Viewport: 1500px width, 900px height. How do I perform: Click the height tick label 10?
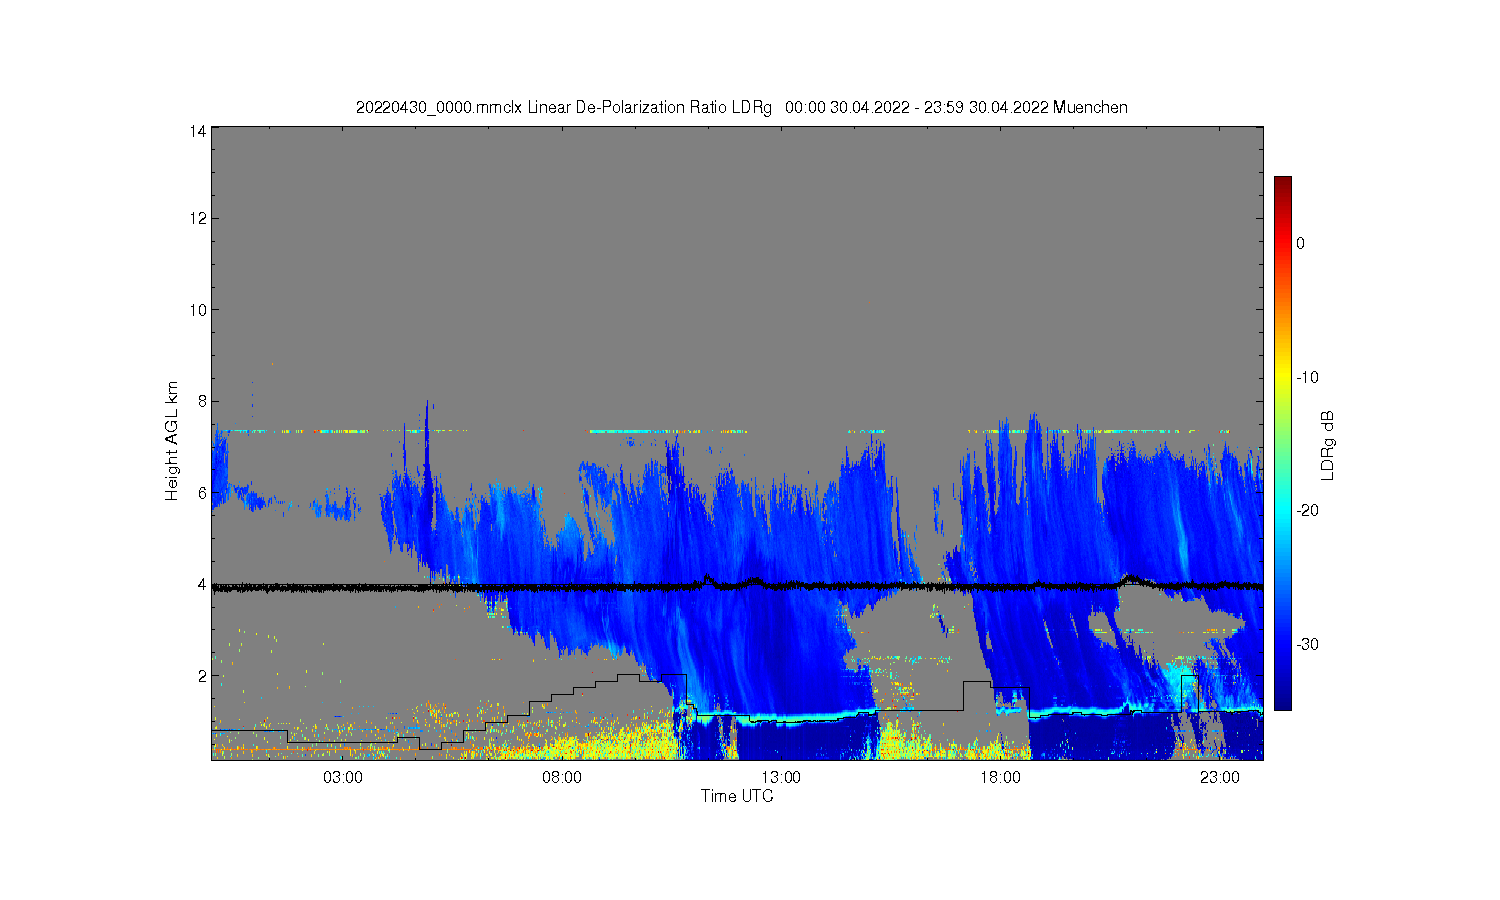point(199,310)
